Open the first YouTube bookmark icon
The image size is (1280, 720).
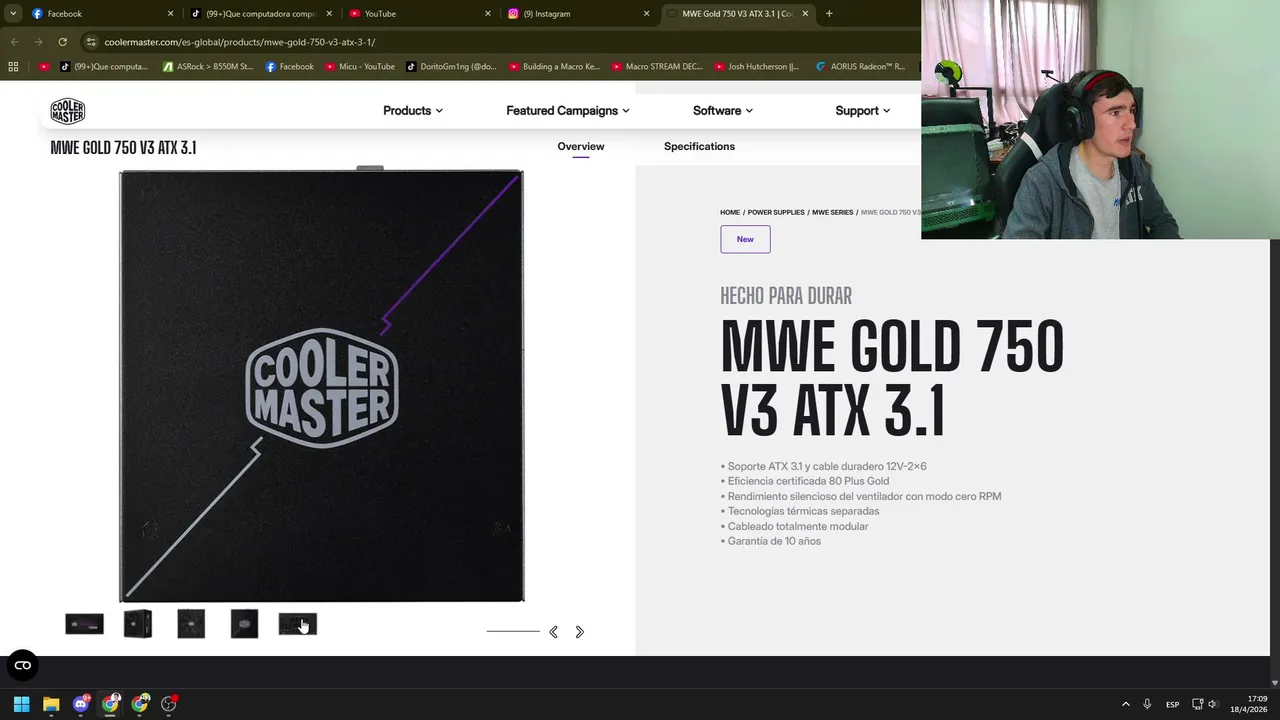coord(44,67)
